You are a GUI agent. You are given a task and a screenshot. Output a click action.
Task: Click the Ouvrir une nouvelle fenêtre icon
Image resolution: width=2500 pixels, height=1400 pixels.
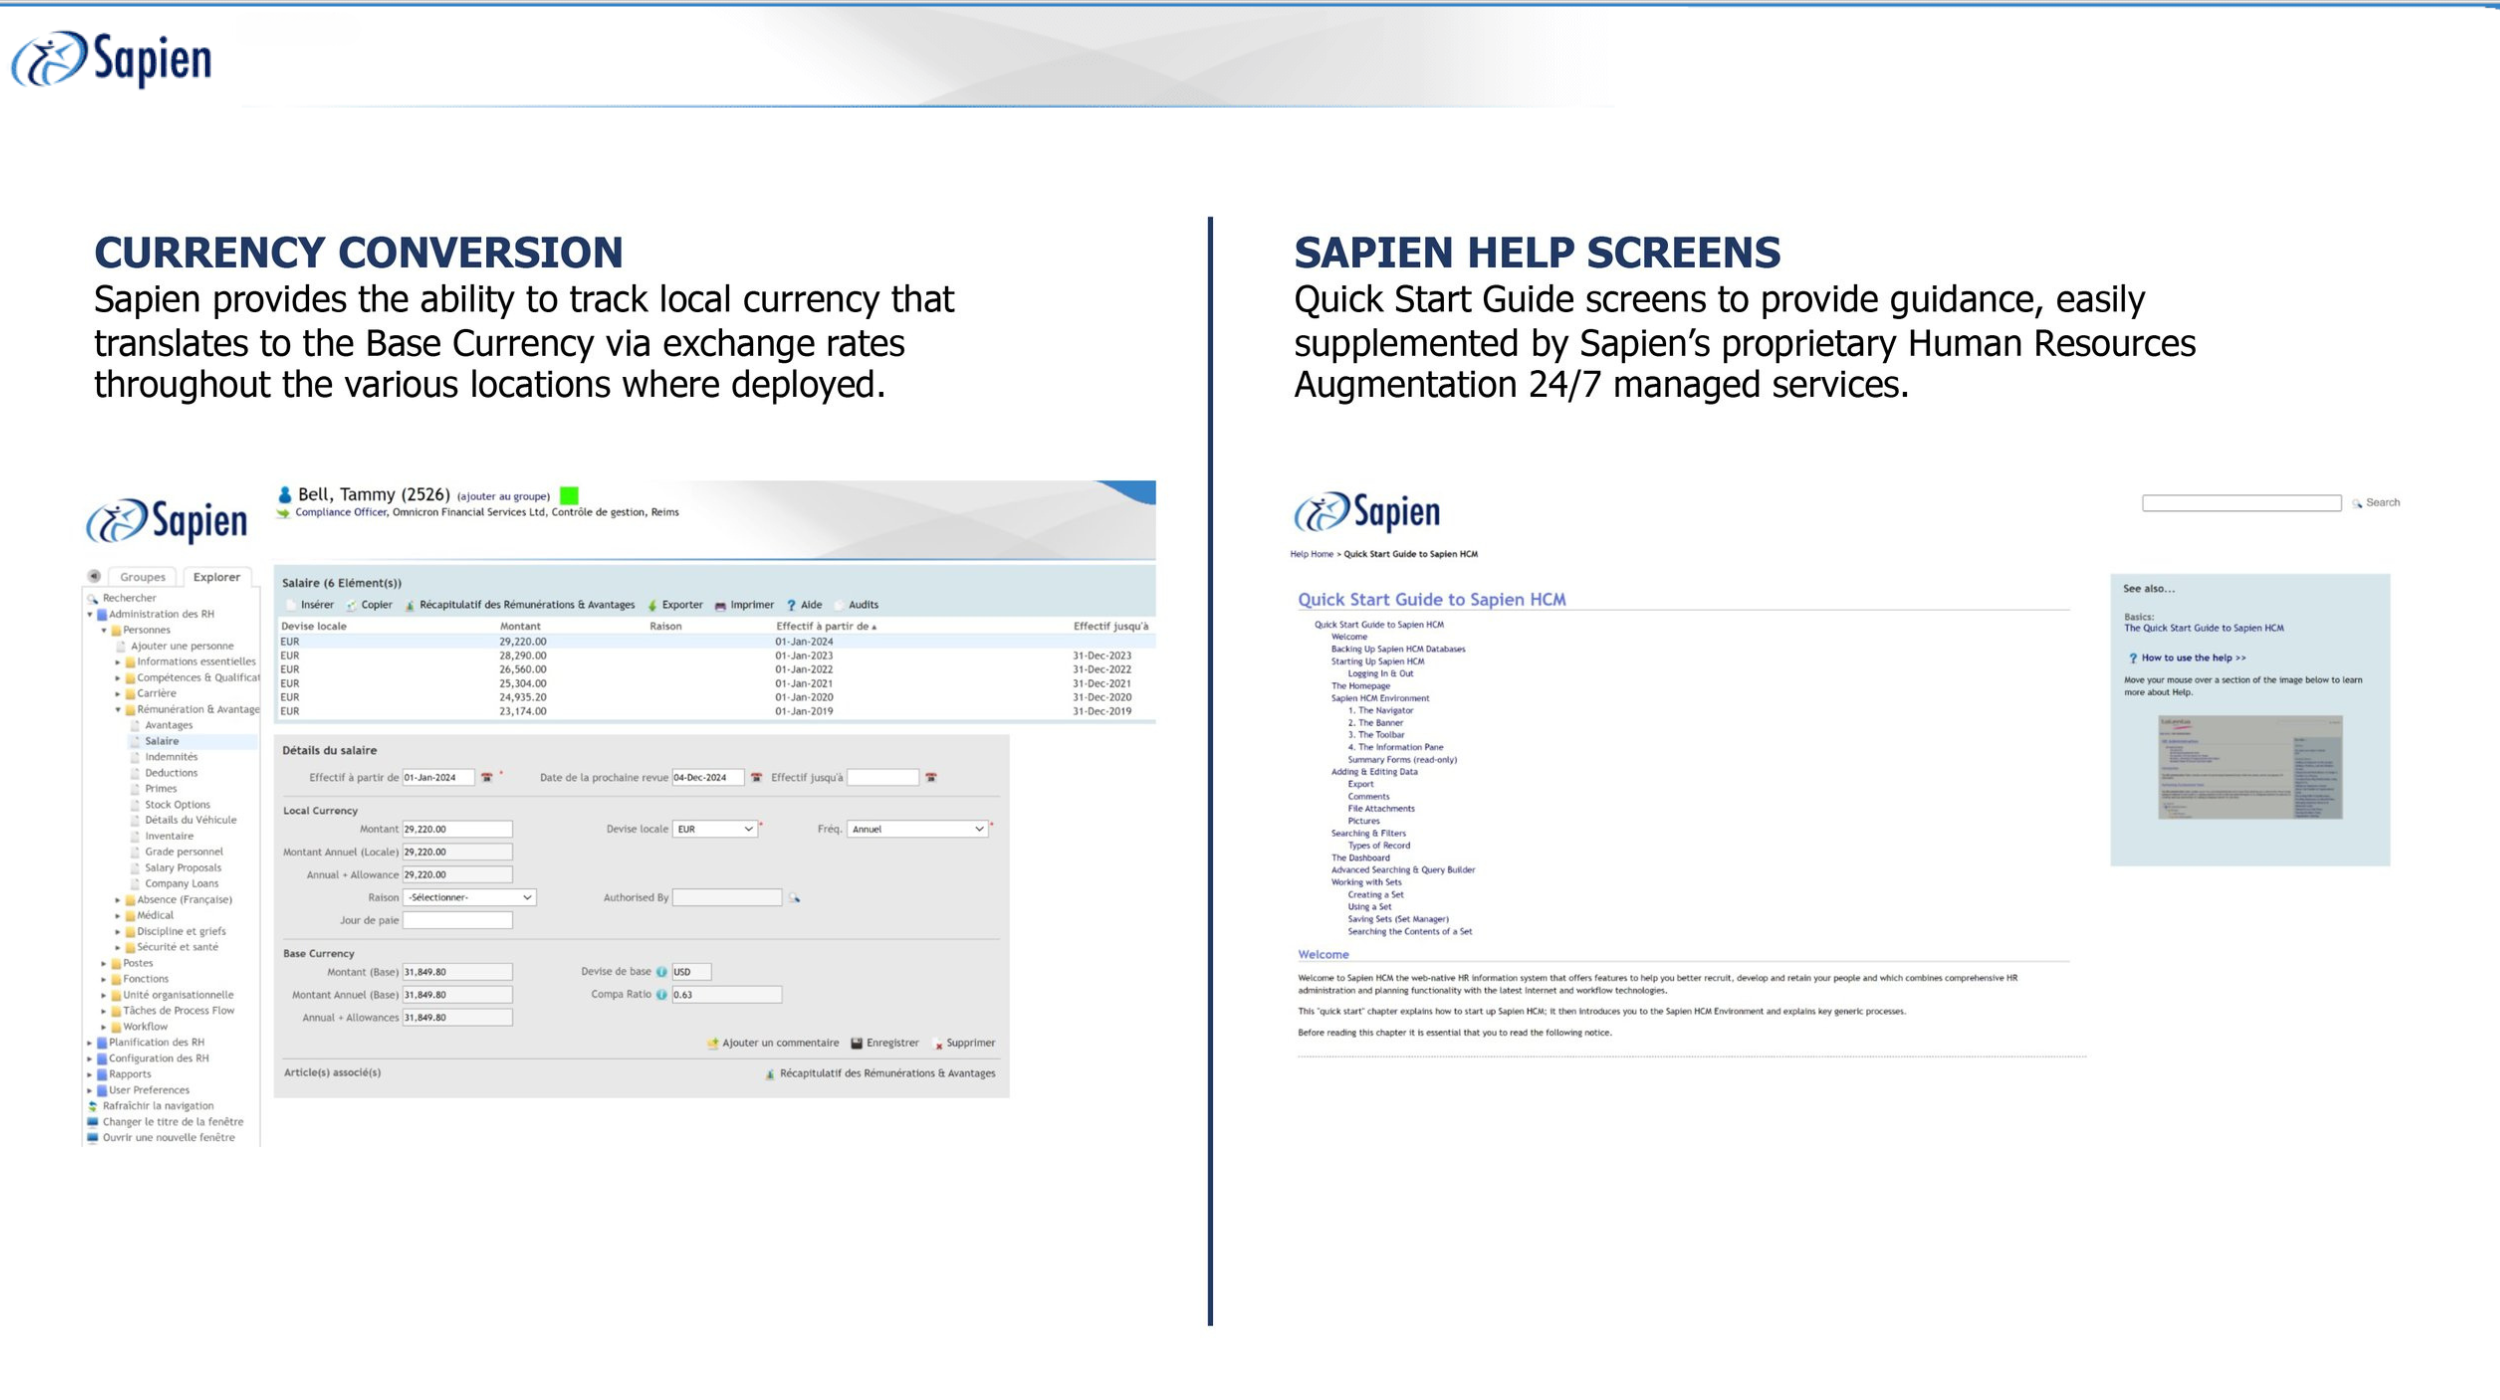pyautogui.click(x=93, y=1138)
